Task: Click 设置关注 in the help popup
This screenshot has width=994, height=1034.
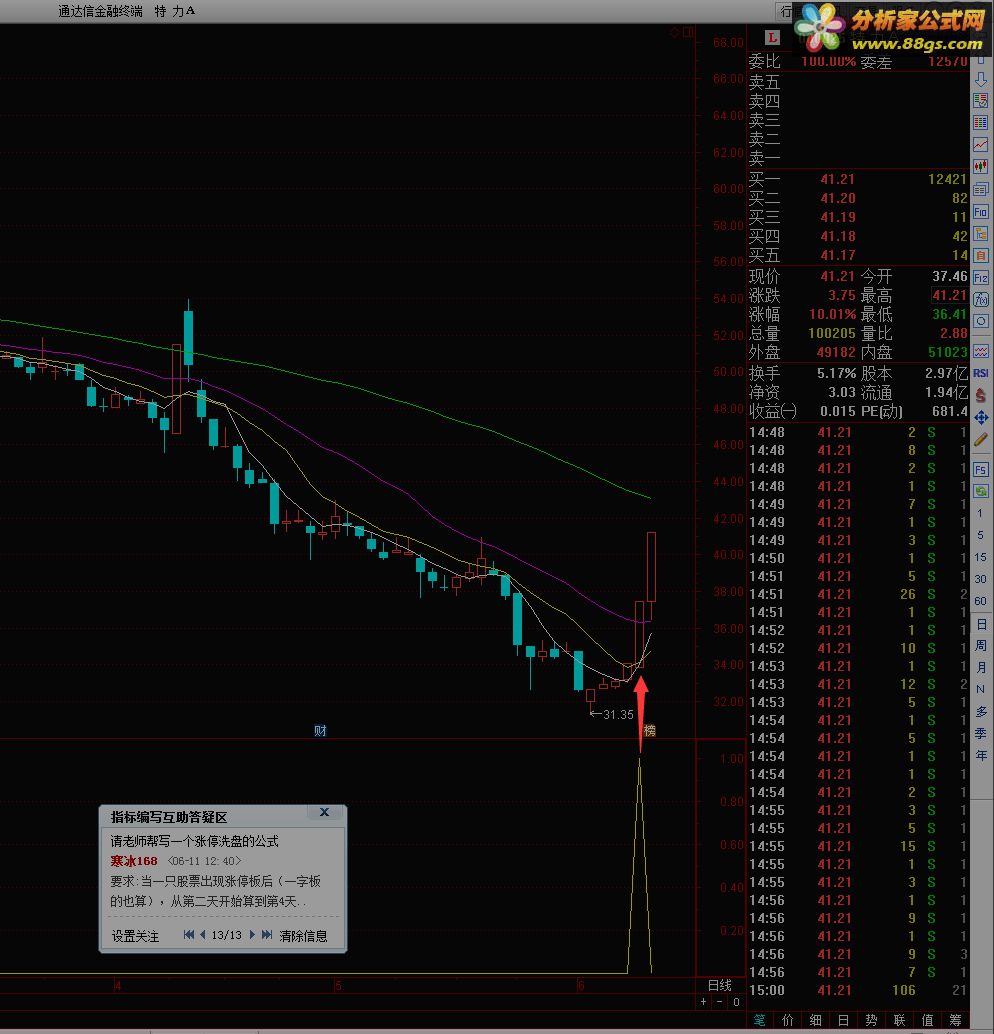Action: (x=135, y=936)
